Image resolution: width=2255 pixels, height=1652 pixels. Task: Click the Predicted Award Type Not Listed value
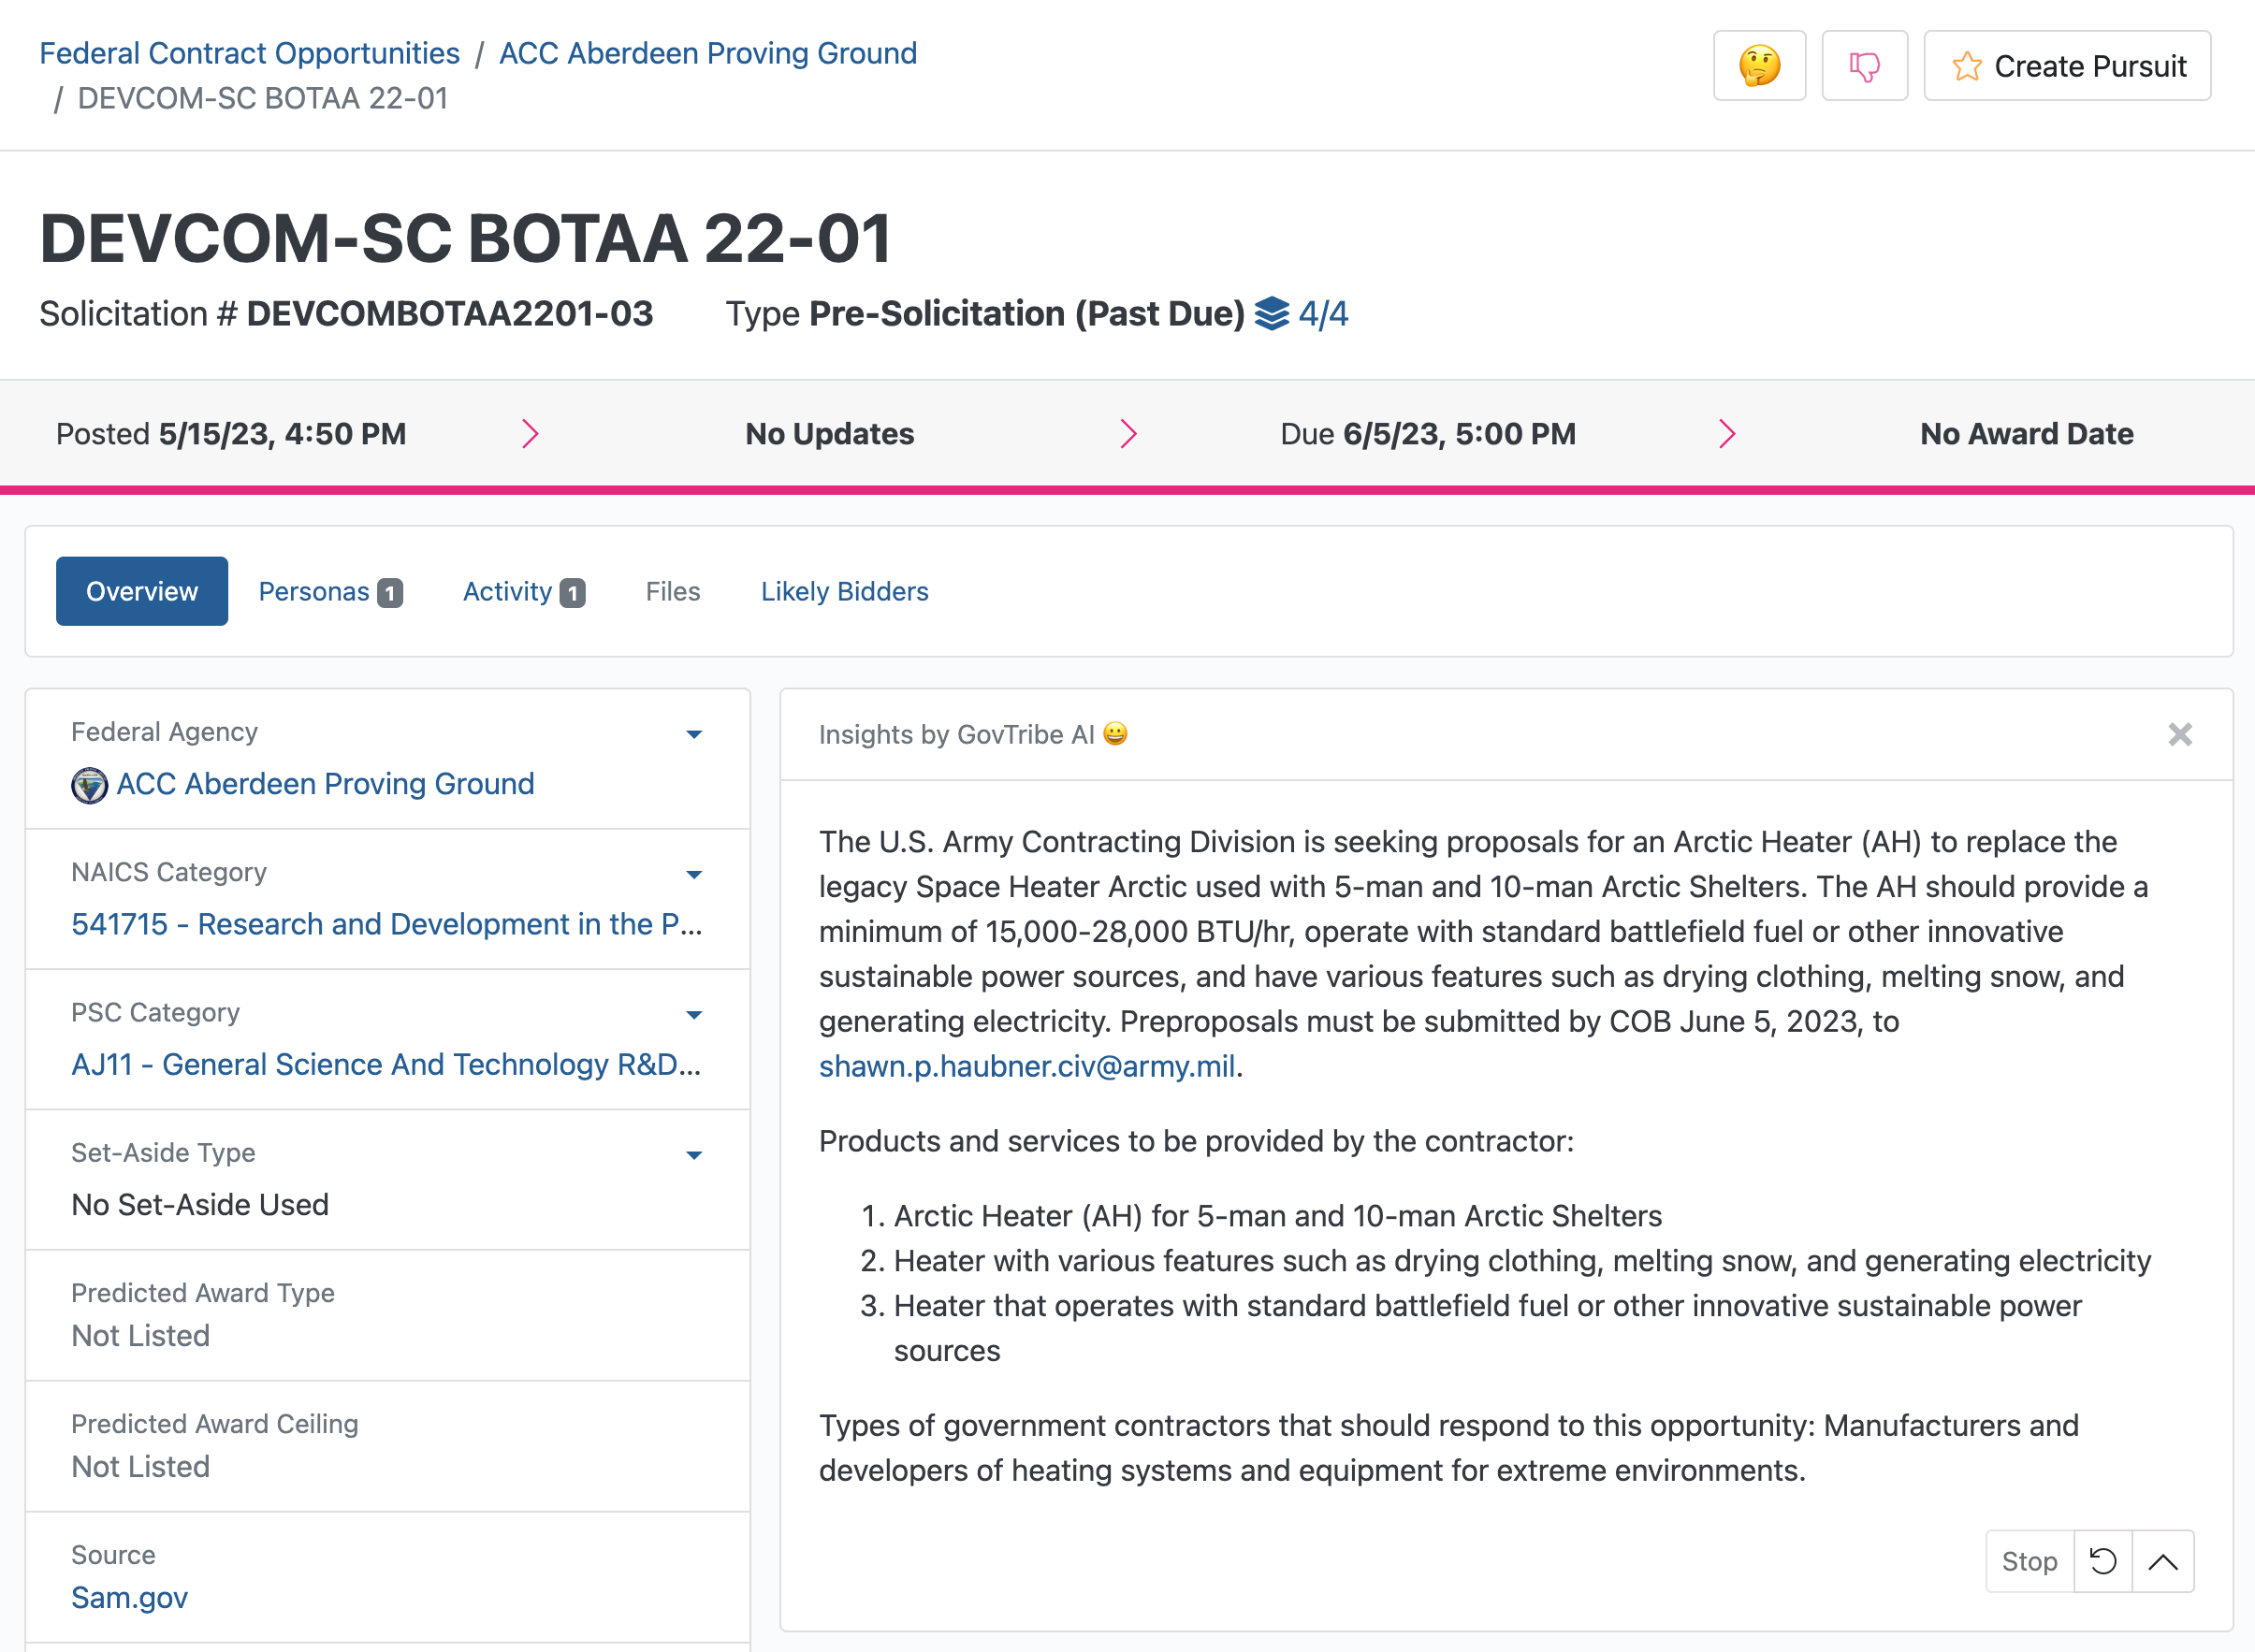[x=141, y=1335]
